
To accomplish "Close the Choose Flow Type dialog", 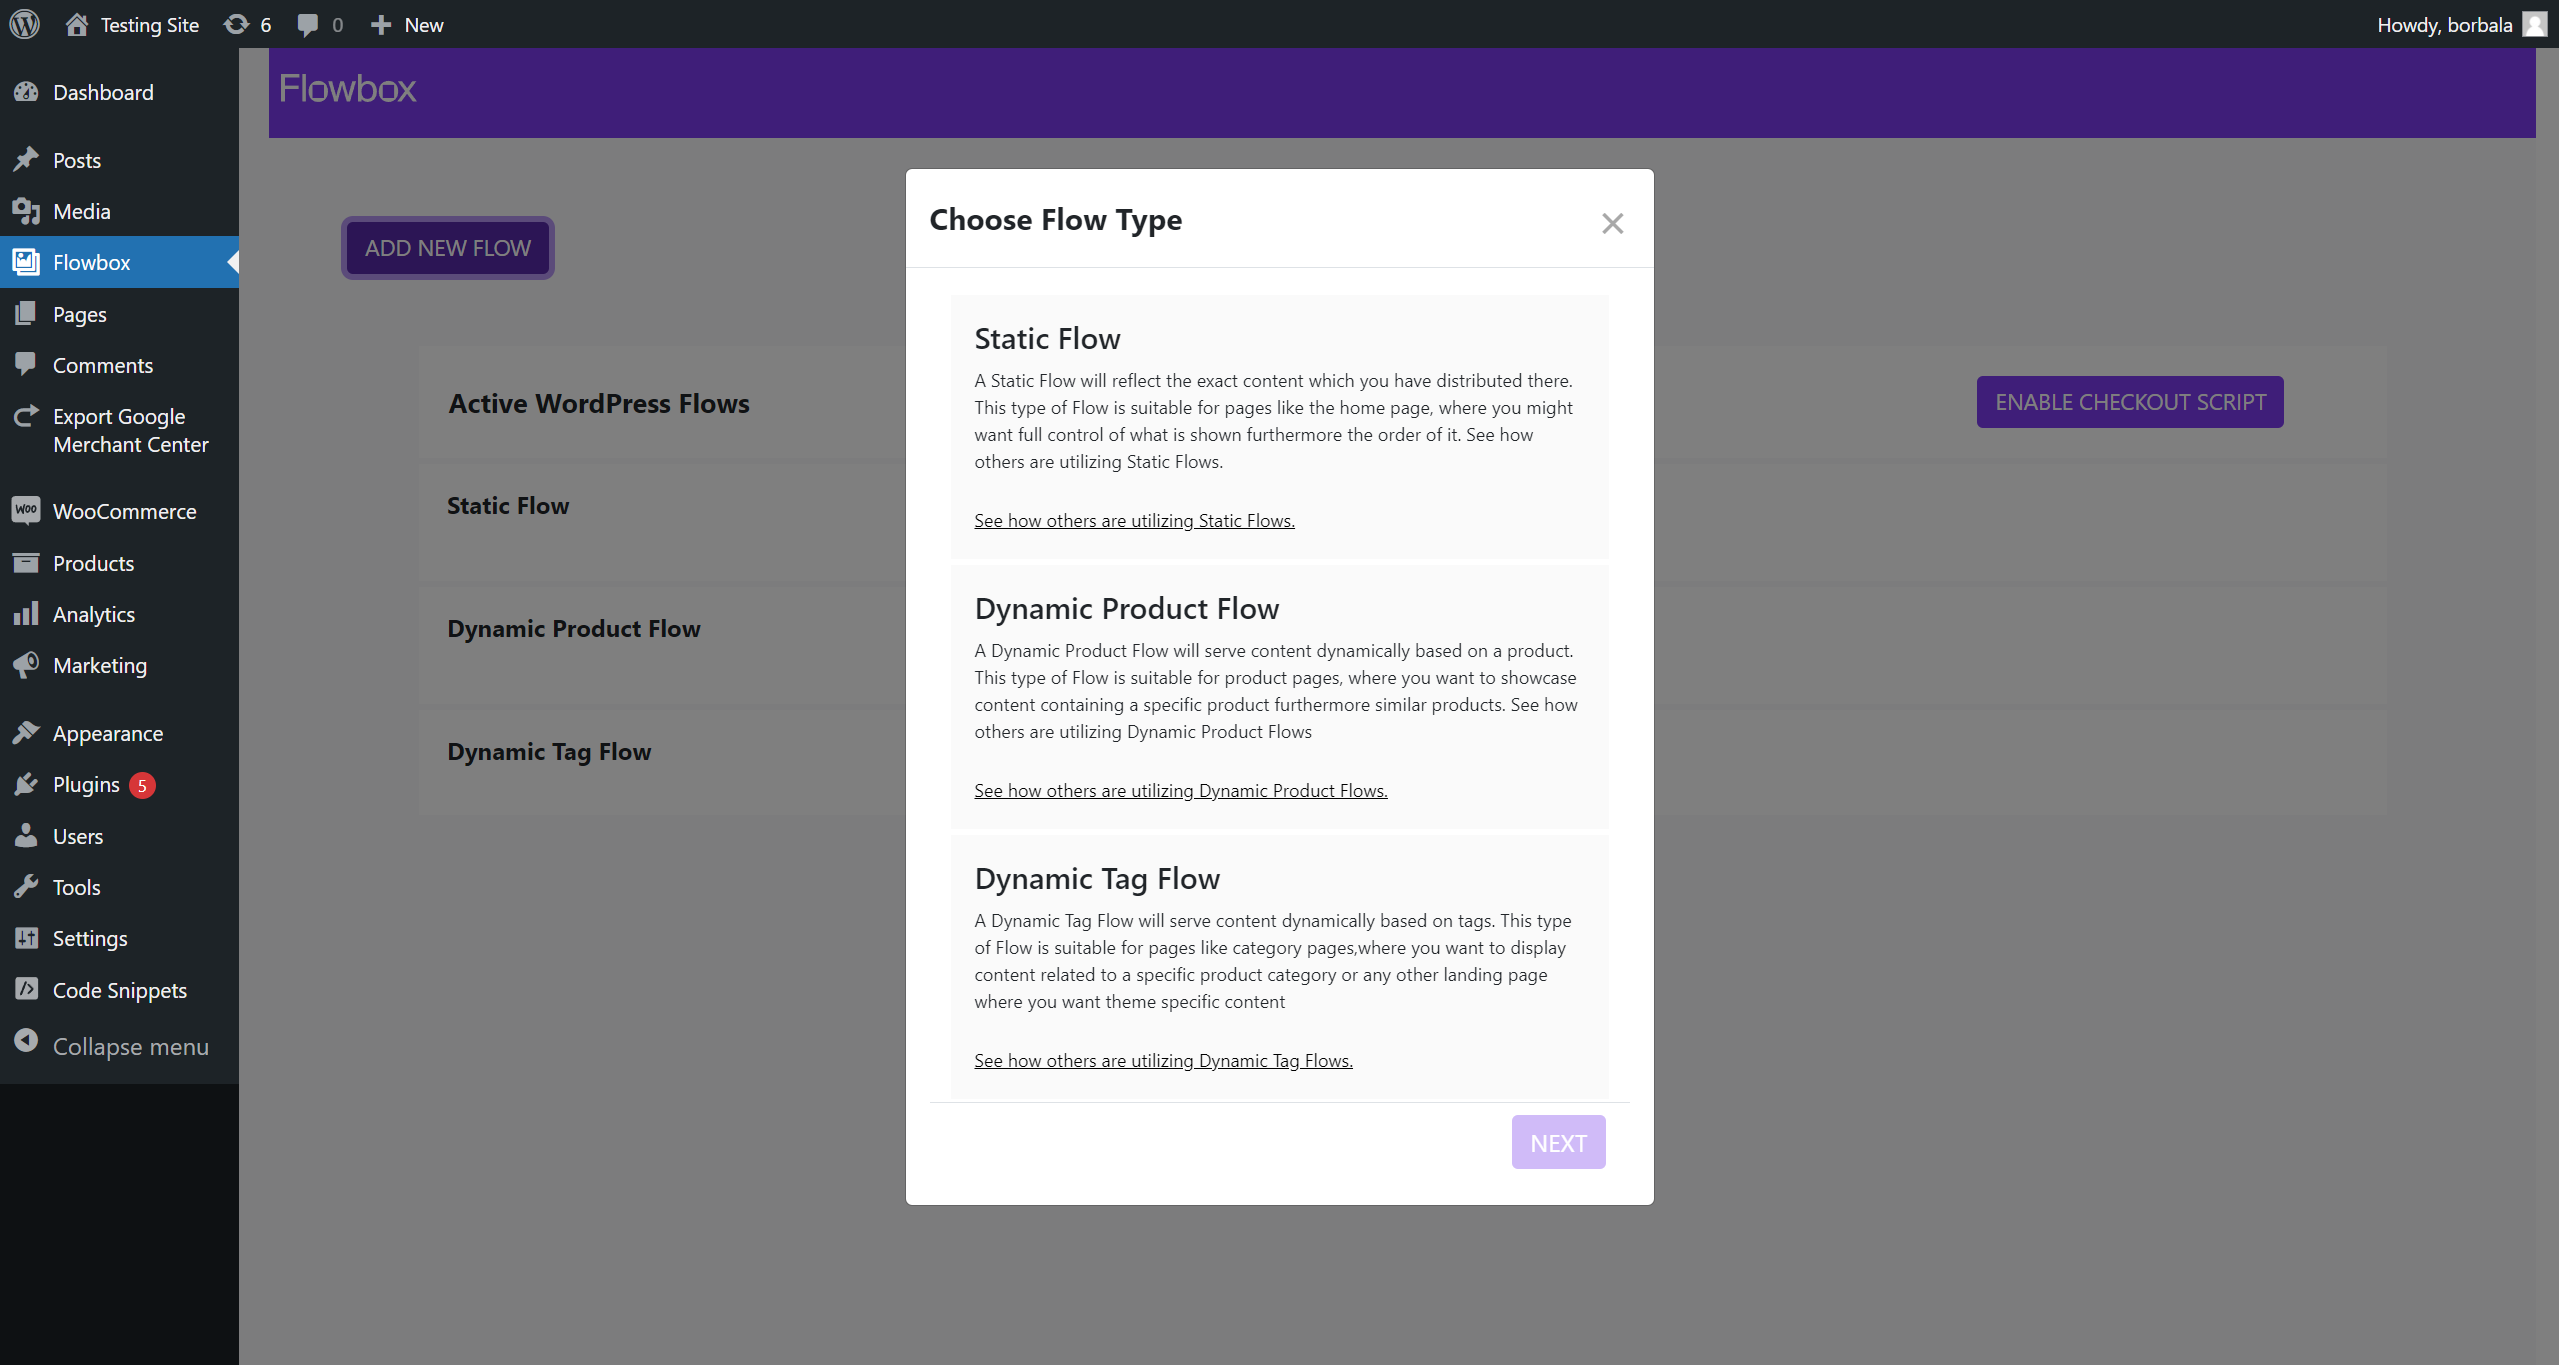I will pos(1612,223).
